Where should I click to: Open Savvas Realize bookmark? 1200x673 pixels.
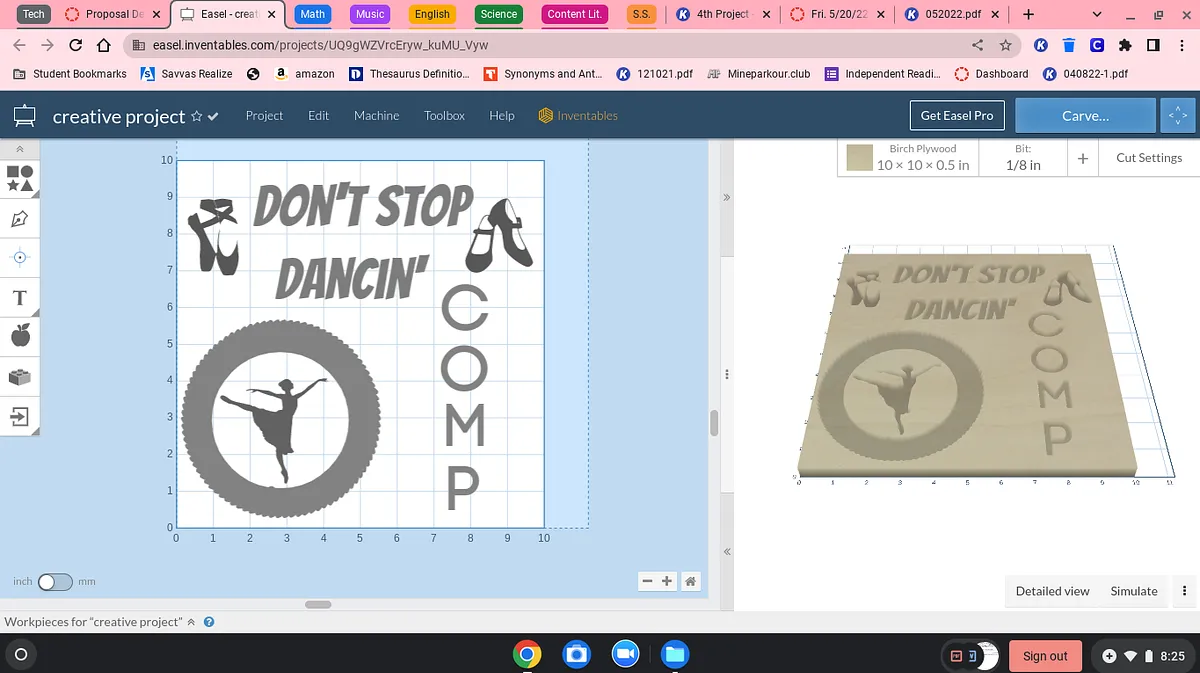pyautogui.click(x=187, y=74)
